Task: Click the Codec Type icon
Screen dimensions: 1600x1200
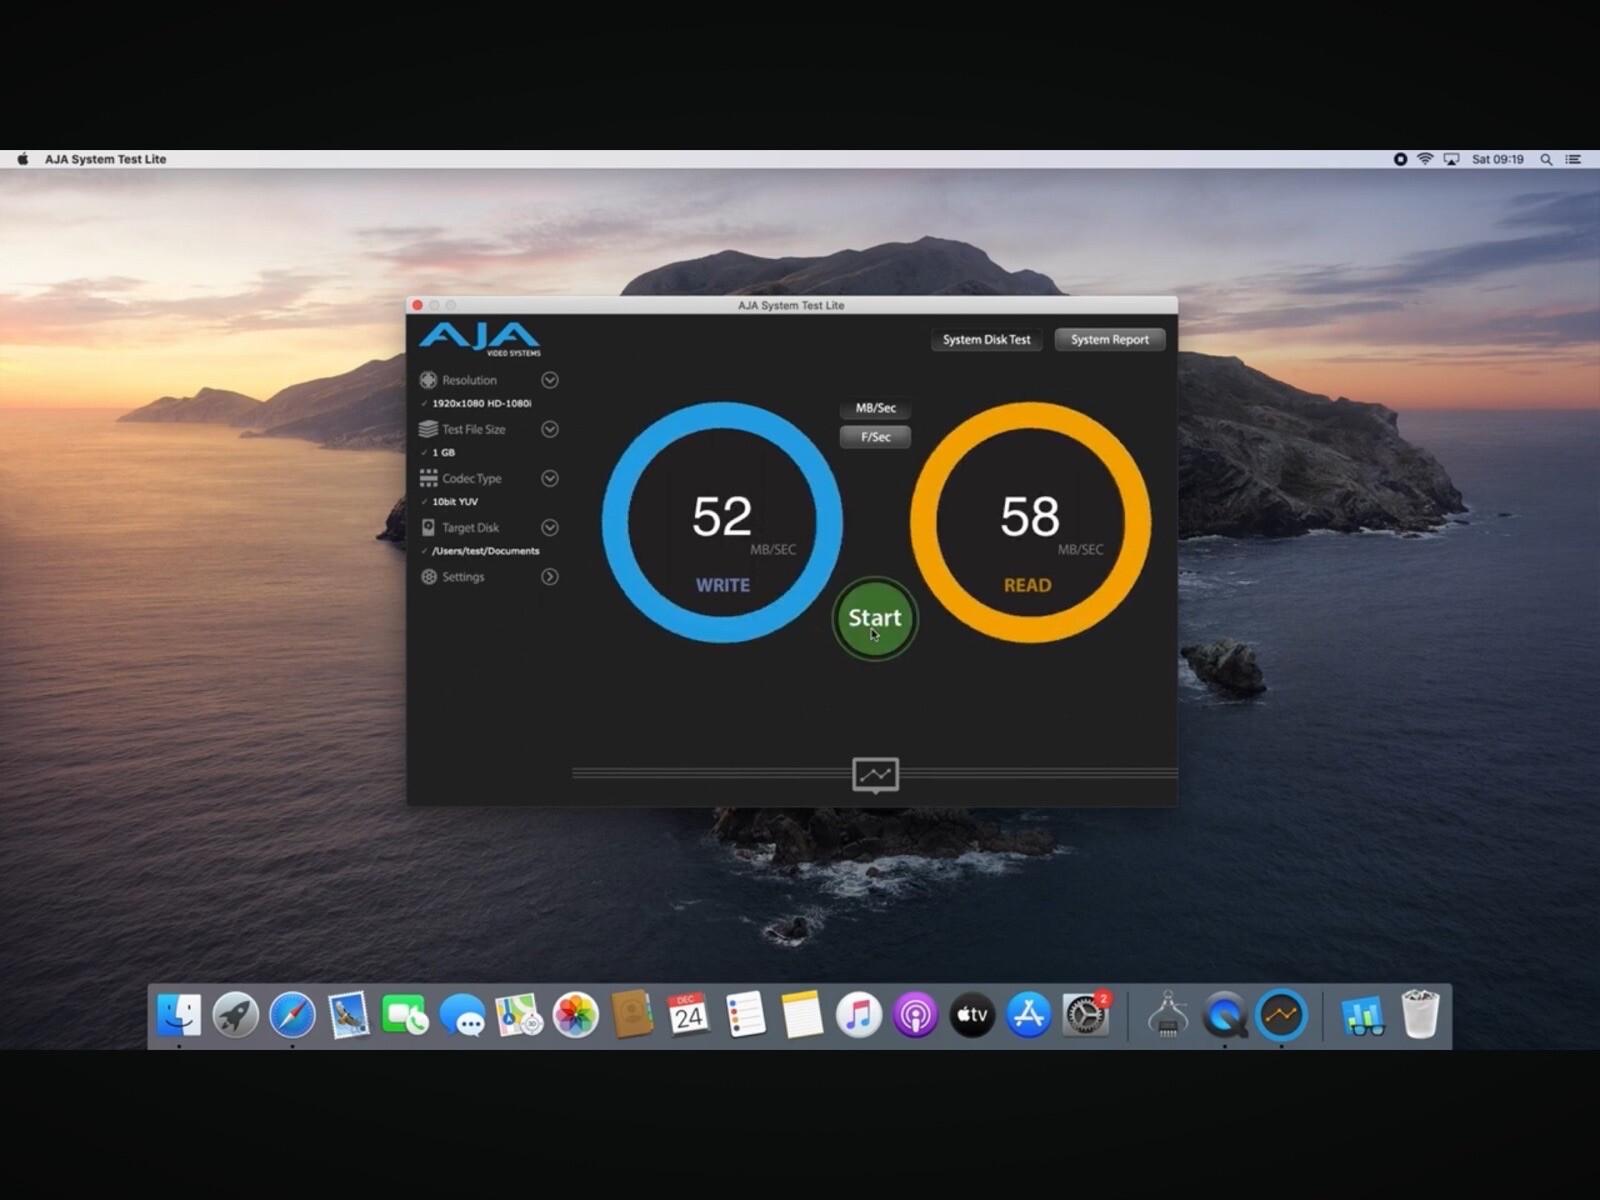Action: click(428, 478)
